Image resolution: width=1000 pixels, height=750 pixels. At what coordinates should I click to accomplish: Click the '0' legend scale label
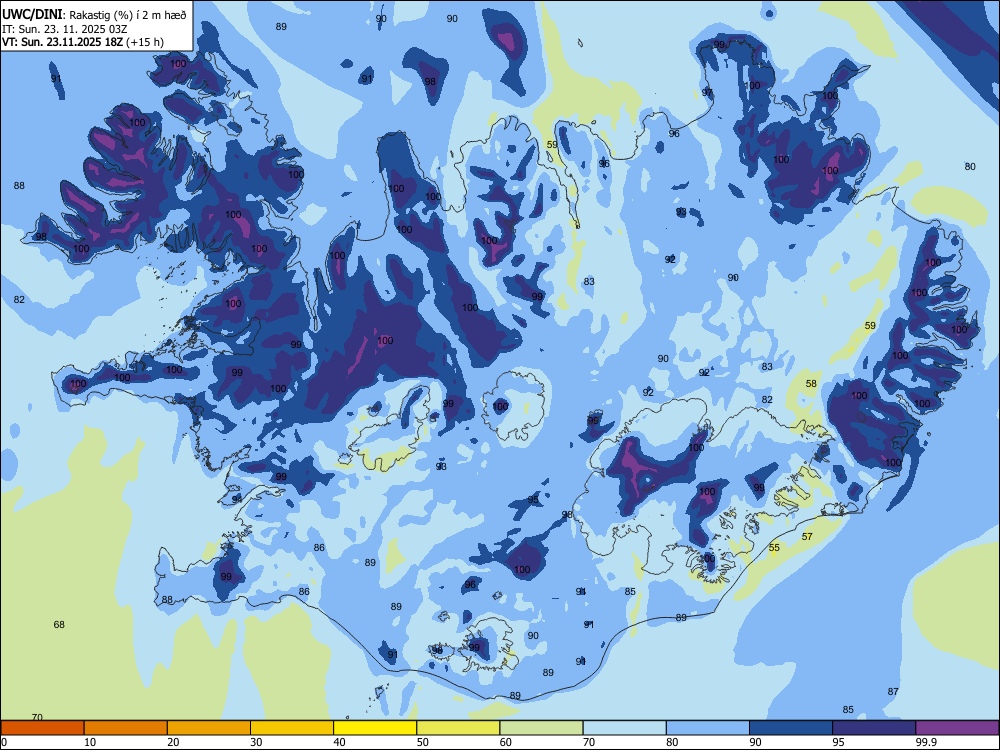click(x=4, y=742)
